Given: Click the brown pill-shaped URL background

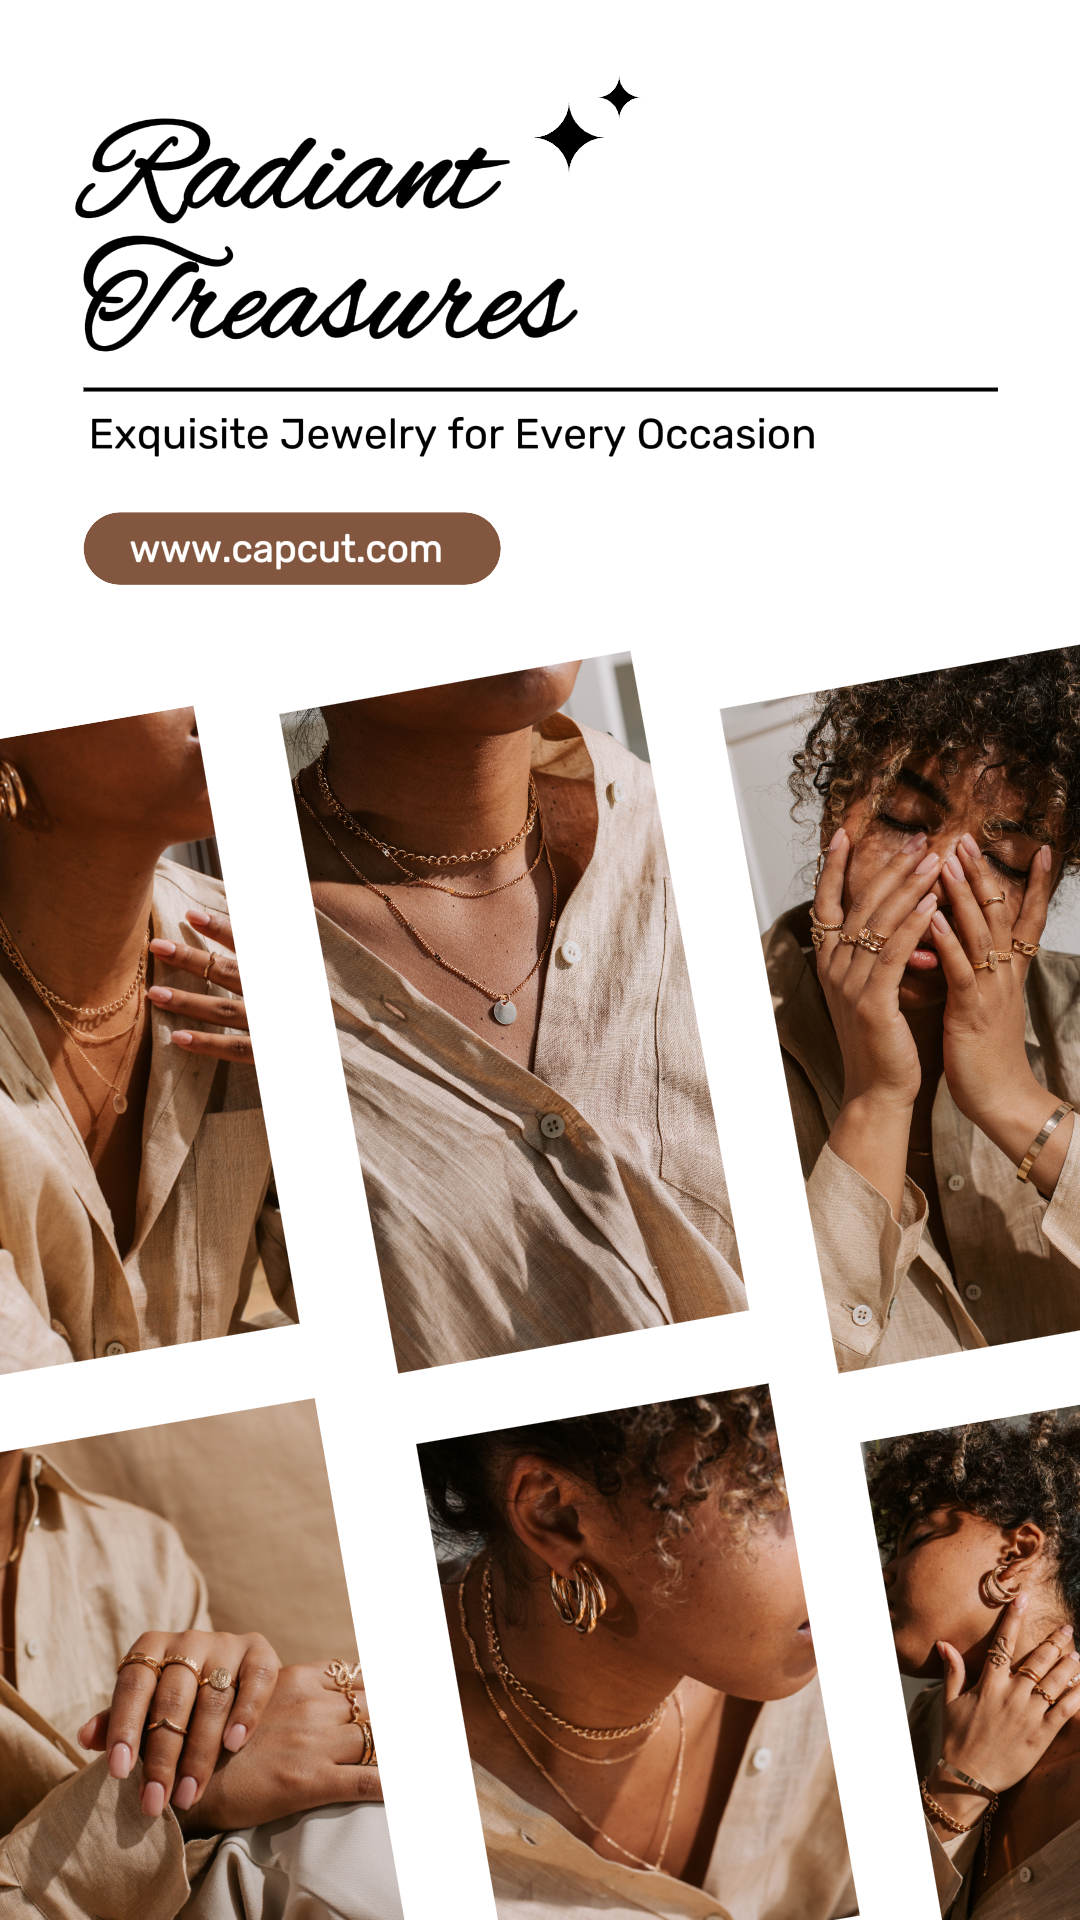Looking at the screenshot, I should pyautogui.click(x=292, y=549).
